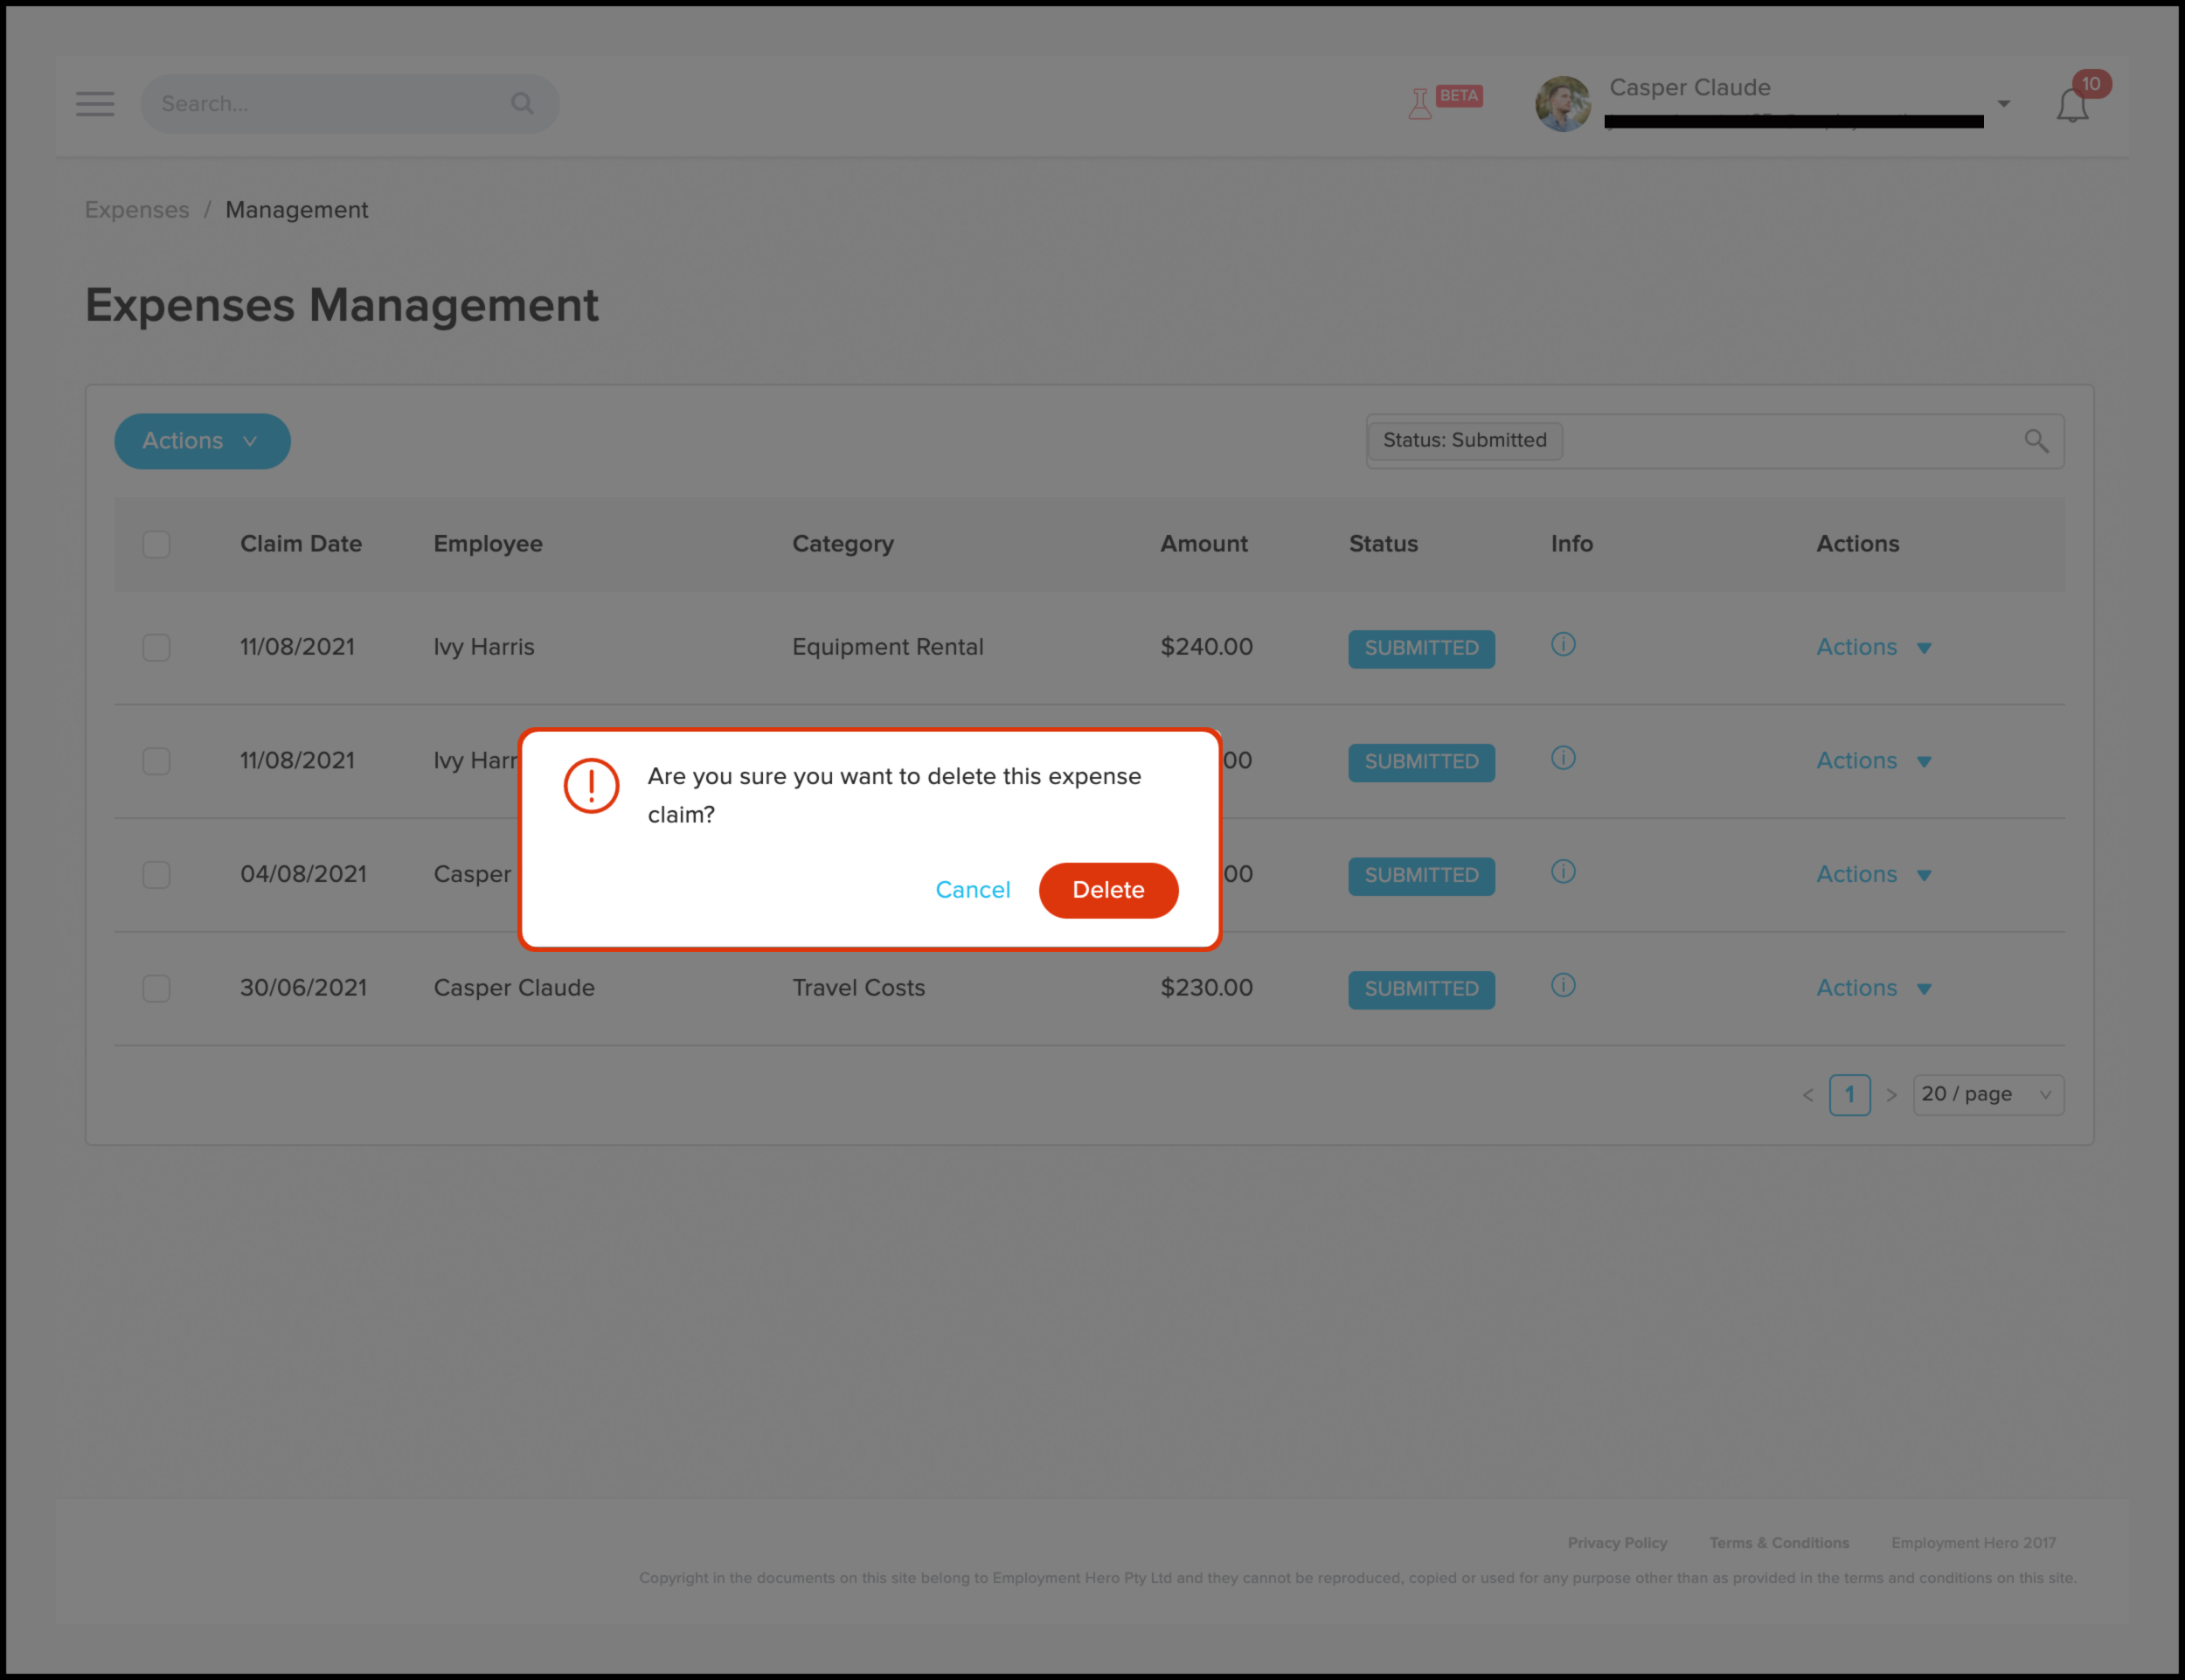The width and height of the screenshot is (2185, 1680).
Task: Select page 1 in pagination
Action: pos(1849,1095)
